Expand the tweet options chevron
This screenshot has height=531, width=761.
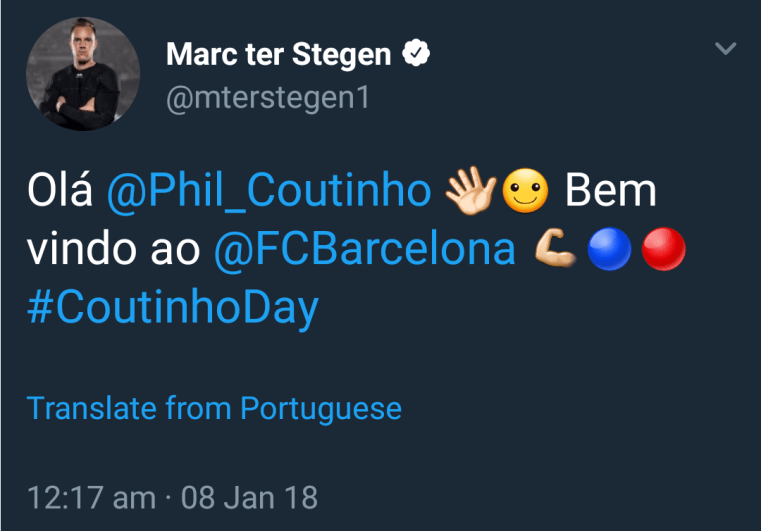click(726, 48)
